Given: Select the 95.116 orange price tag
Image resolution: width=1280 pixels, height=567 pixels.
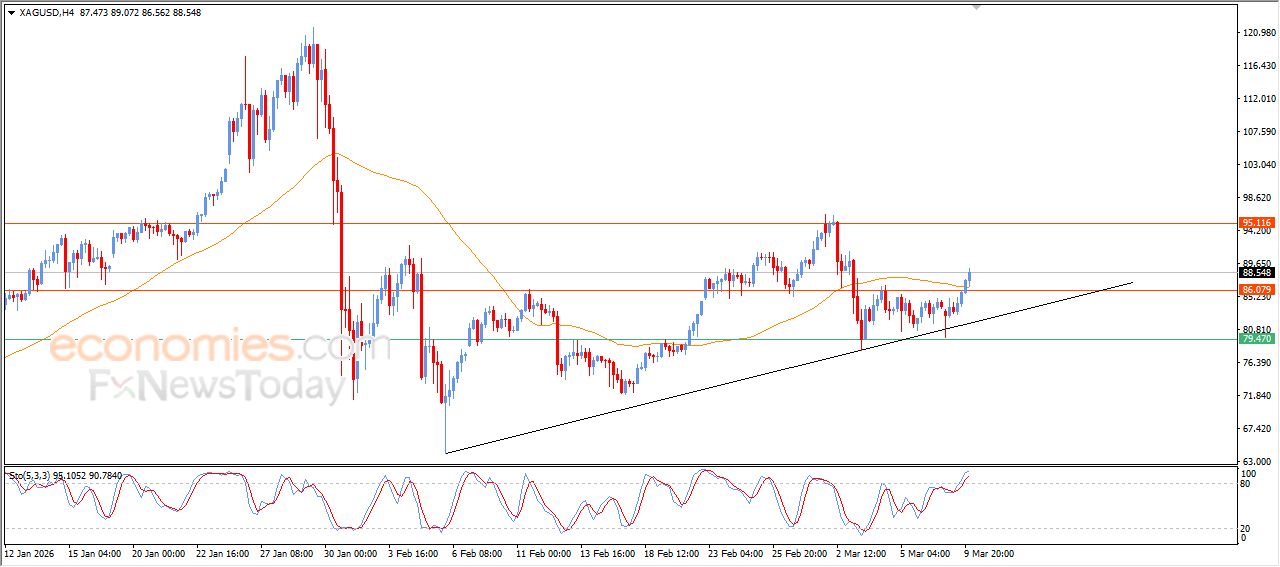Looking at the screenshot, I should click(1256, 223).
